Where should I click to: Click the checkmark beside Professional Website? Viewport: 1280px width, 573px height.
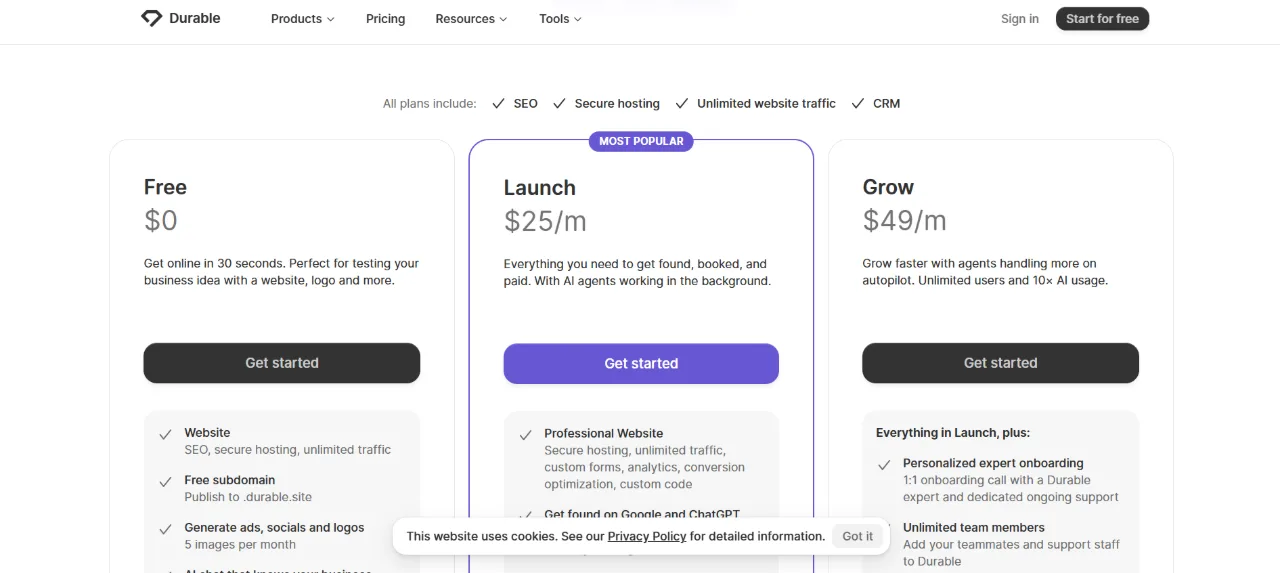(525, 435)
